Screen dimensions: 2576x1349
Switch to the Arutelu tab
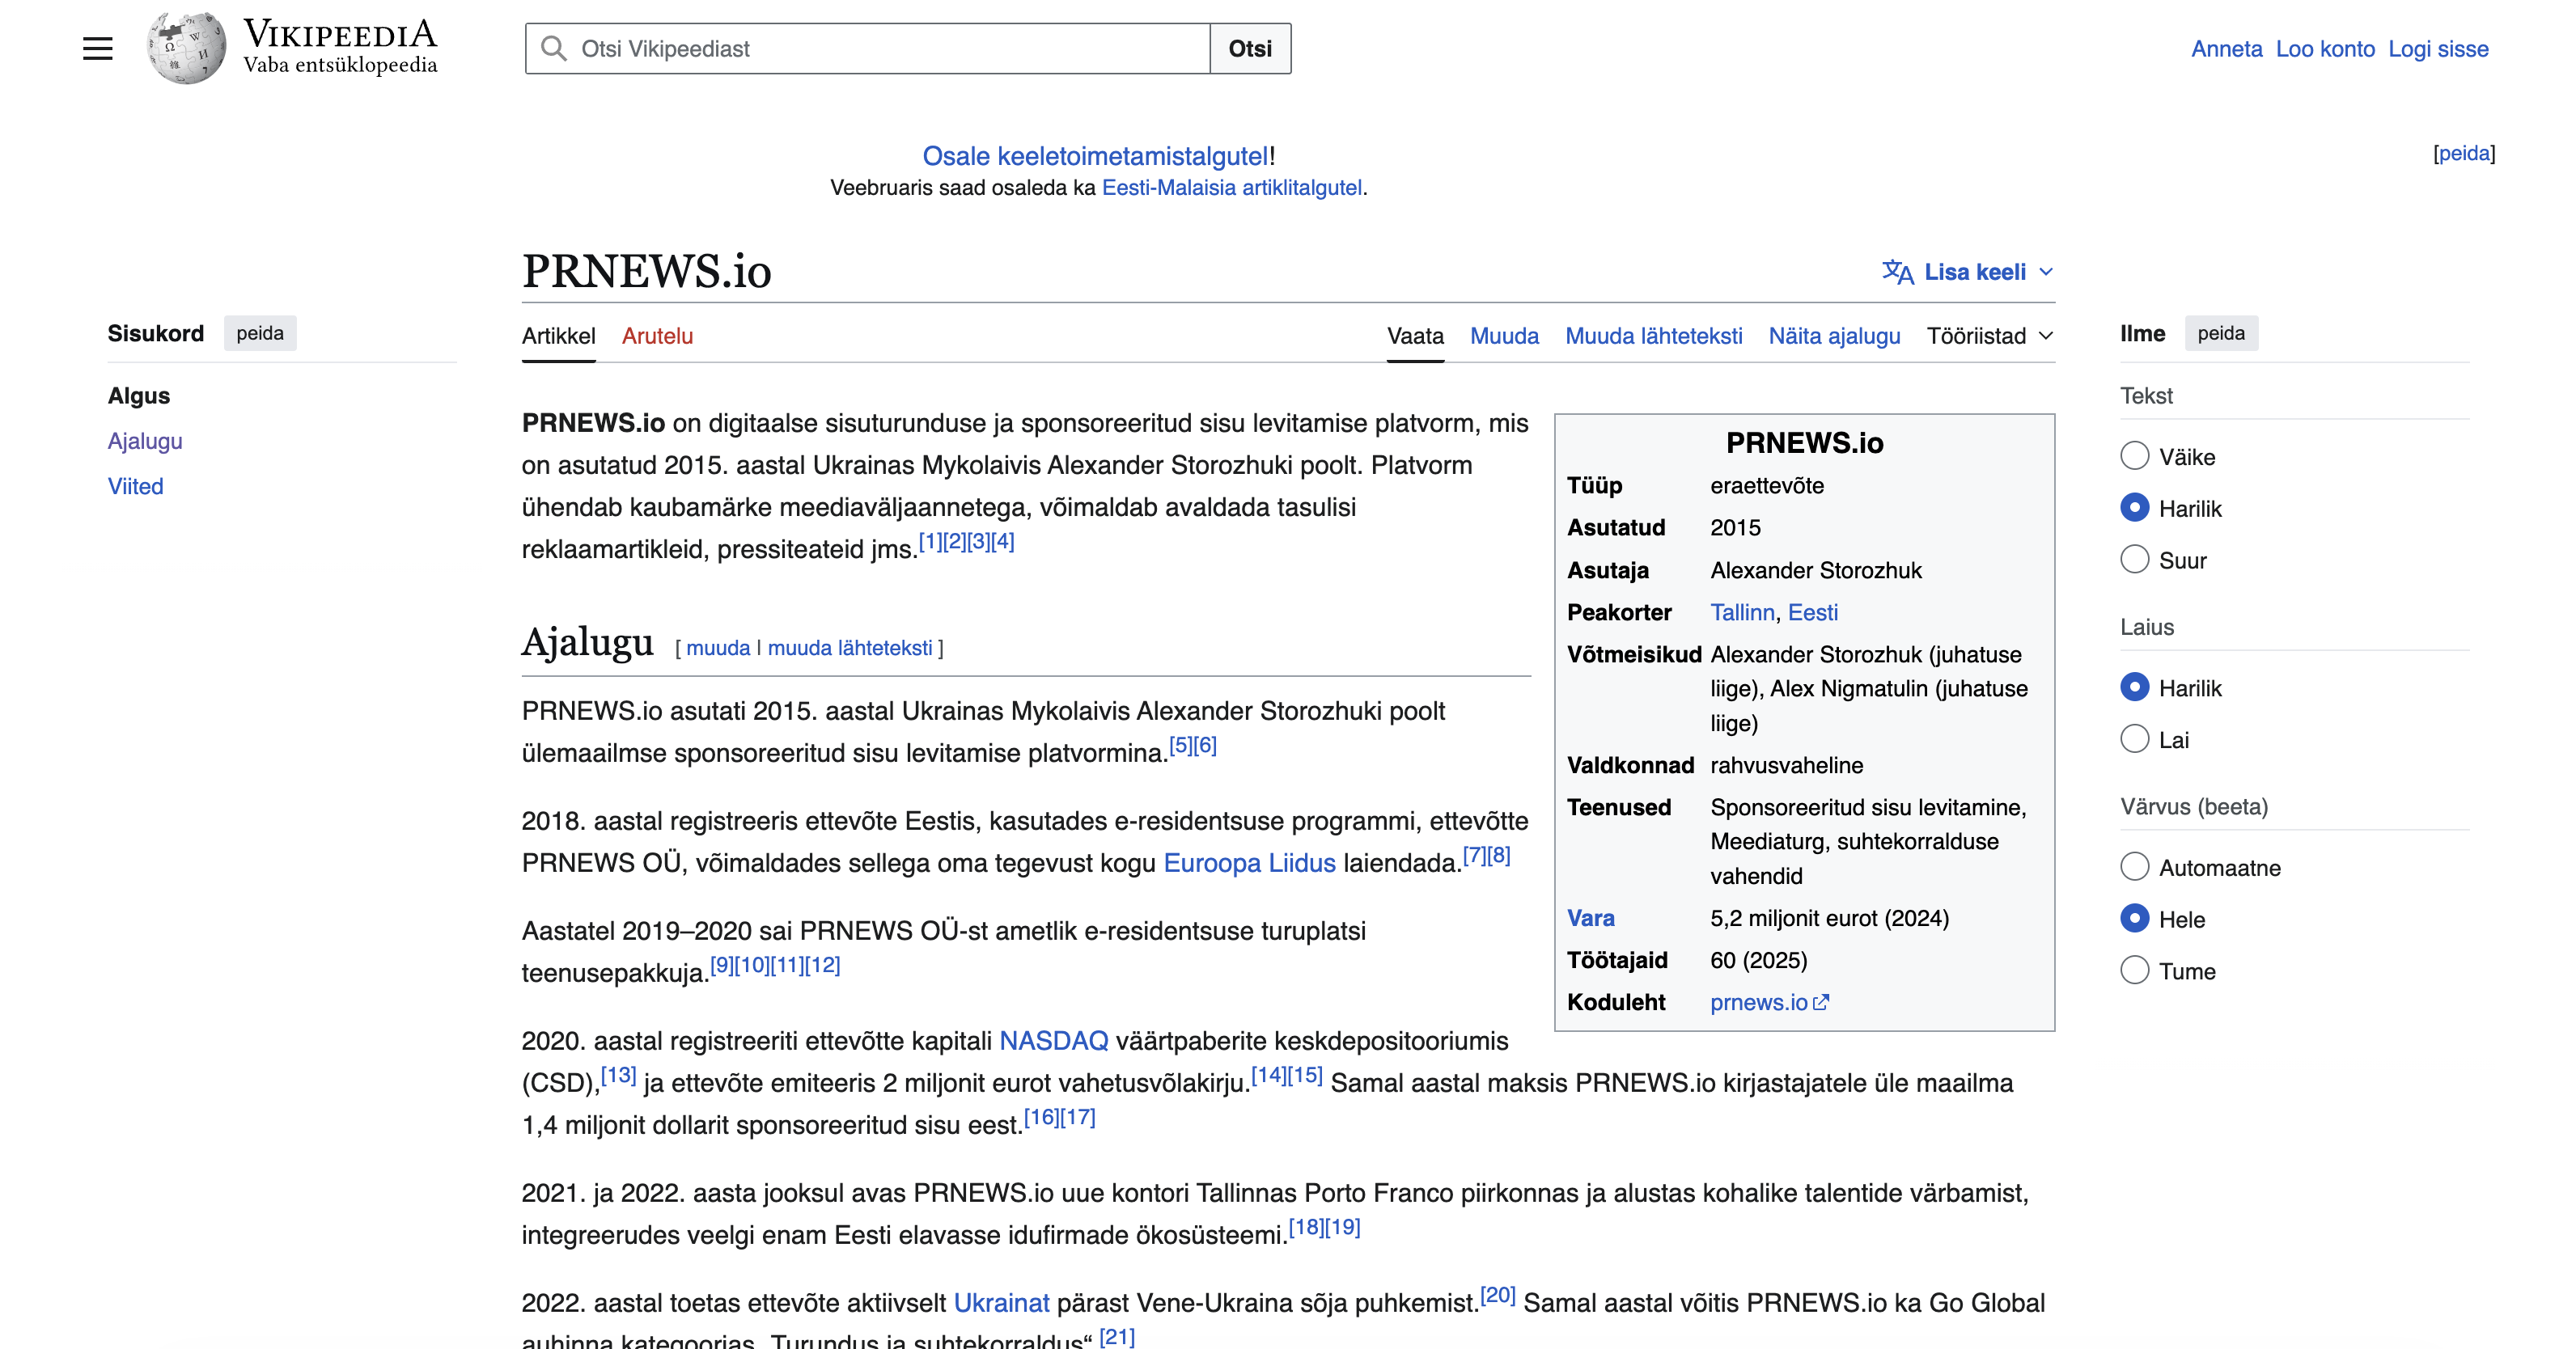(x=657, y=336)
